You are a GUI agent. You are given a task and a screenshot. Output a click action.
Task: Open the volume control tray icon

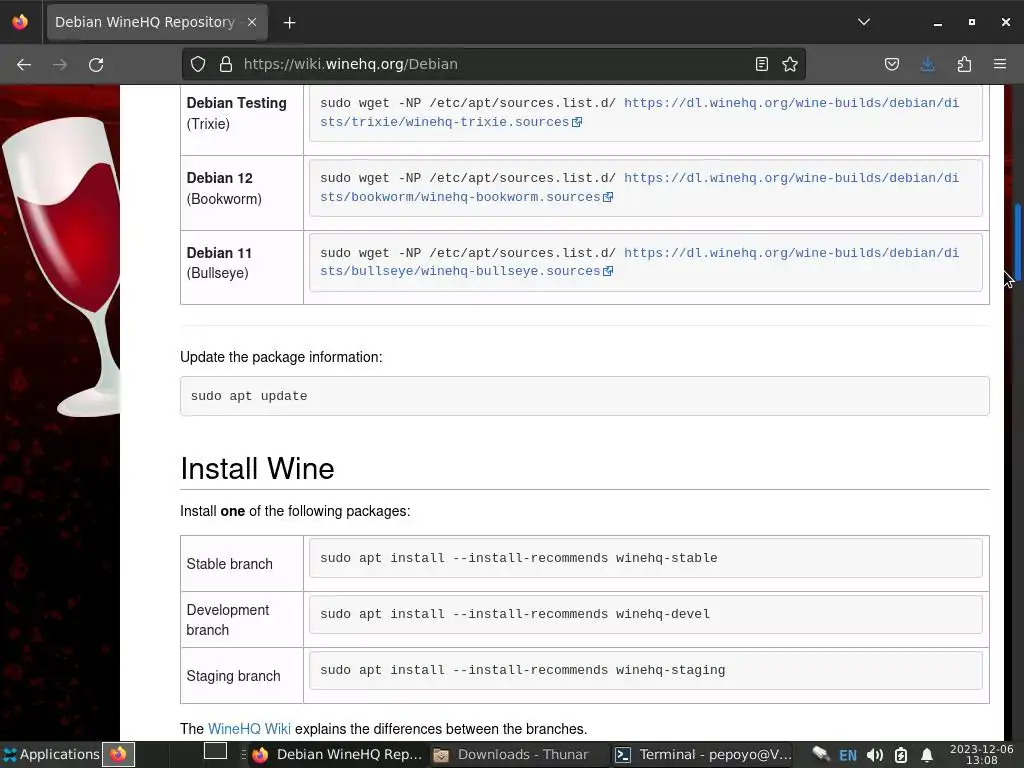pos(874,756)
